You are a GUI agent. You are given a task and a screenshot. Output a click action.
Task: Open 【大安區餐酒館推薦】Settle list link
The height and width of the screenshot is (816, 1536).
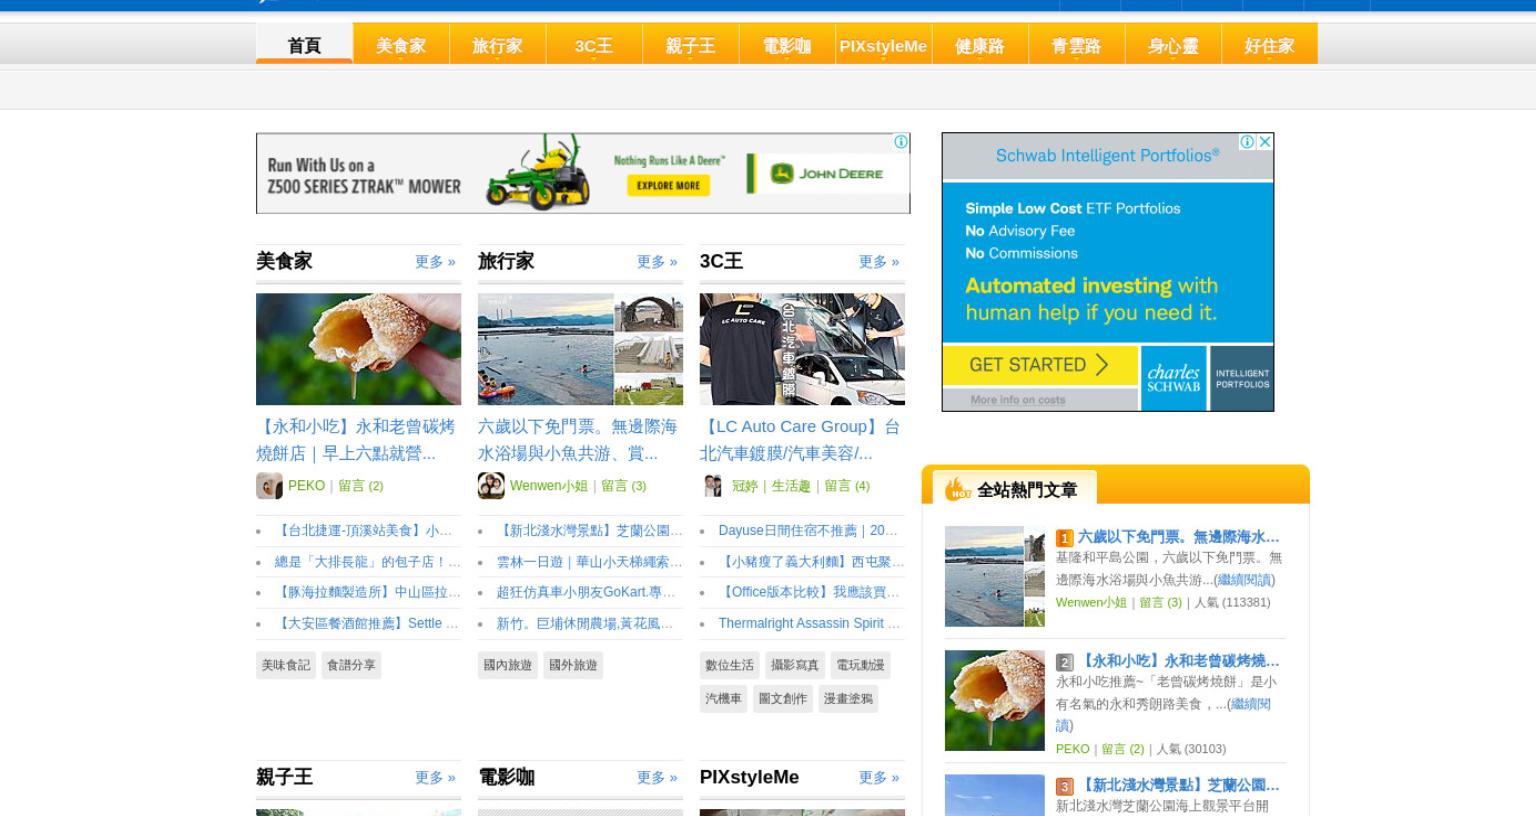click(x=366, y=623)
